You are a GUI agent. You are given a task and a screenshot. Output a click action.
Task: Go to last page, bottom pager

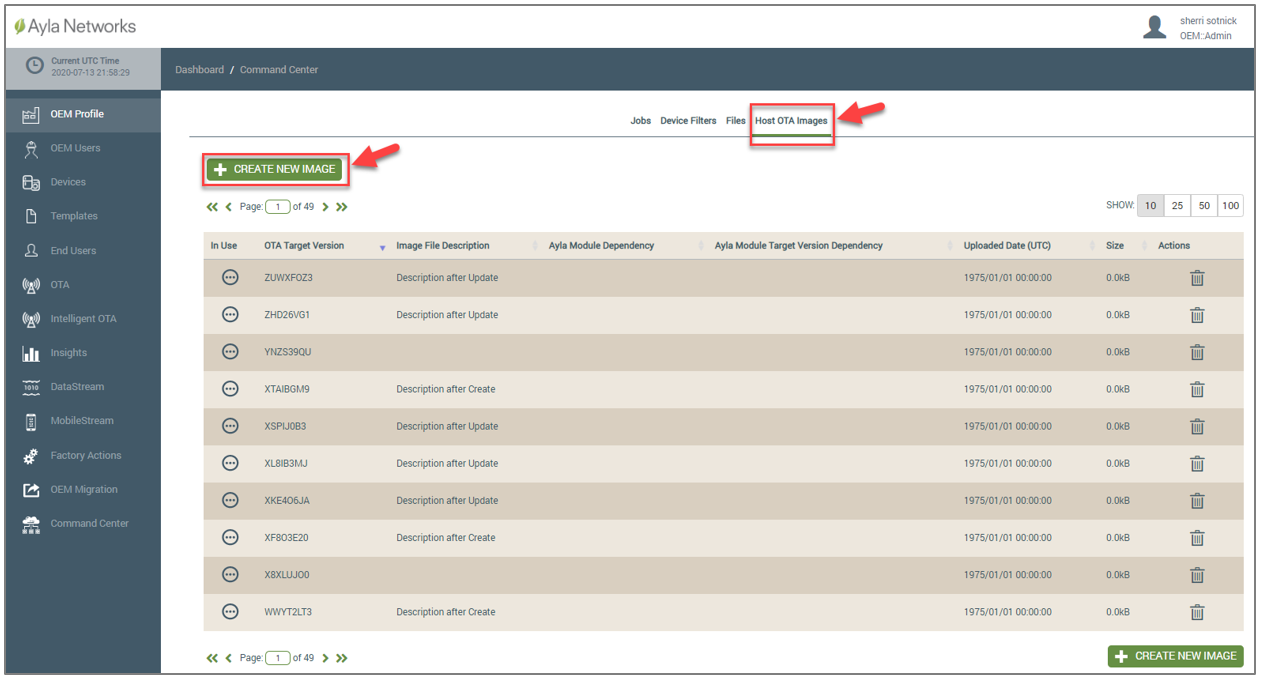point(342,658)
